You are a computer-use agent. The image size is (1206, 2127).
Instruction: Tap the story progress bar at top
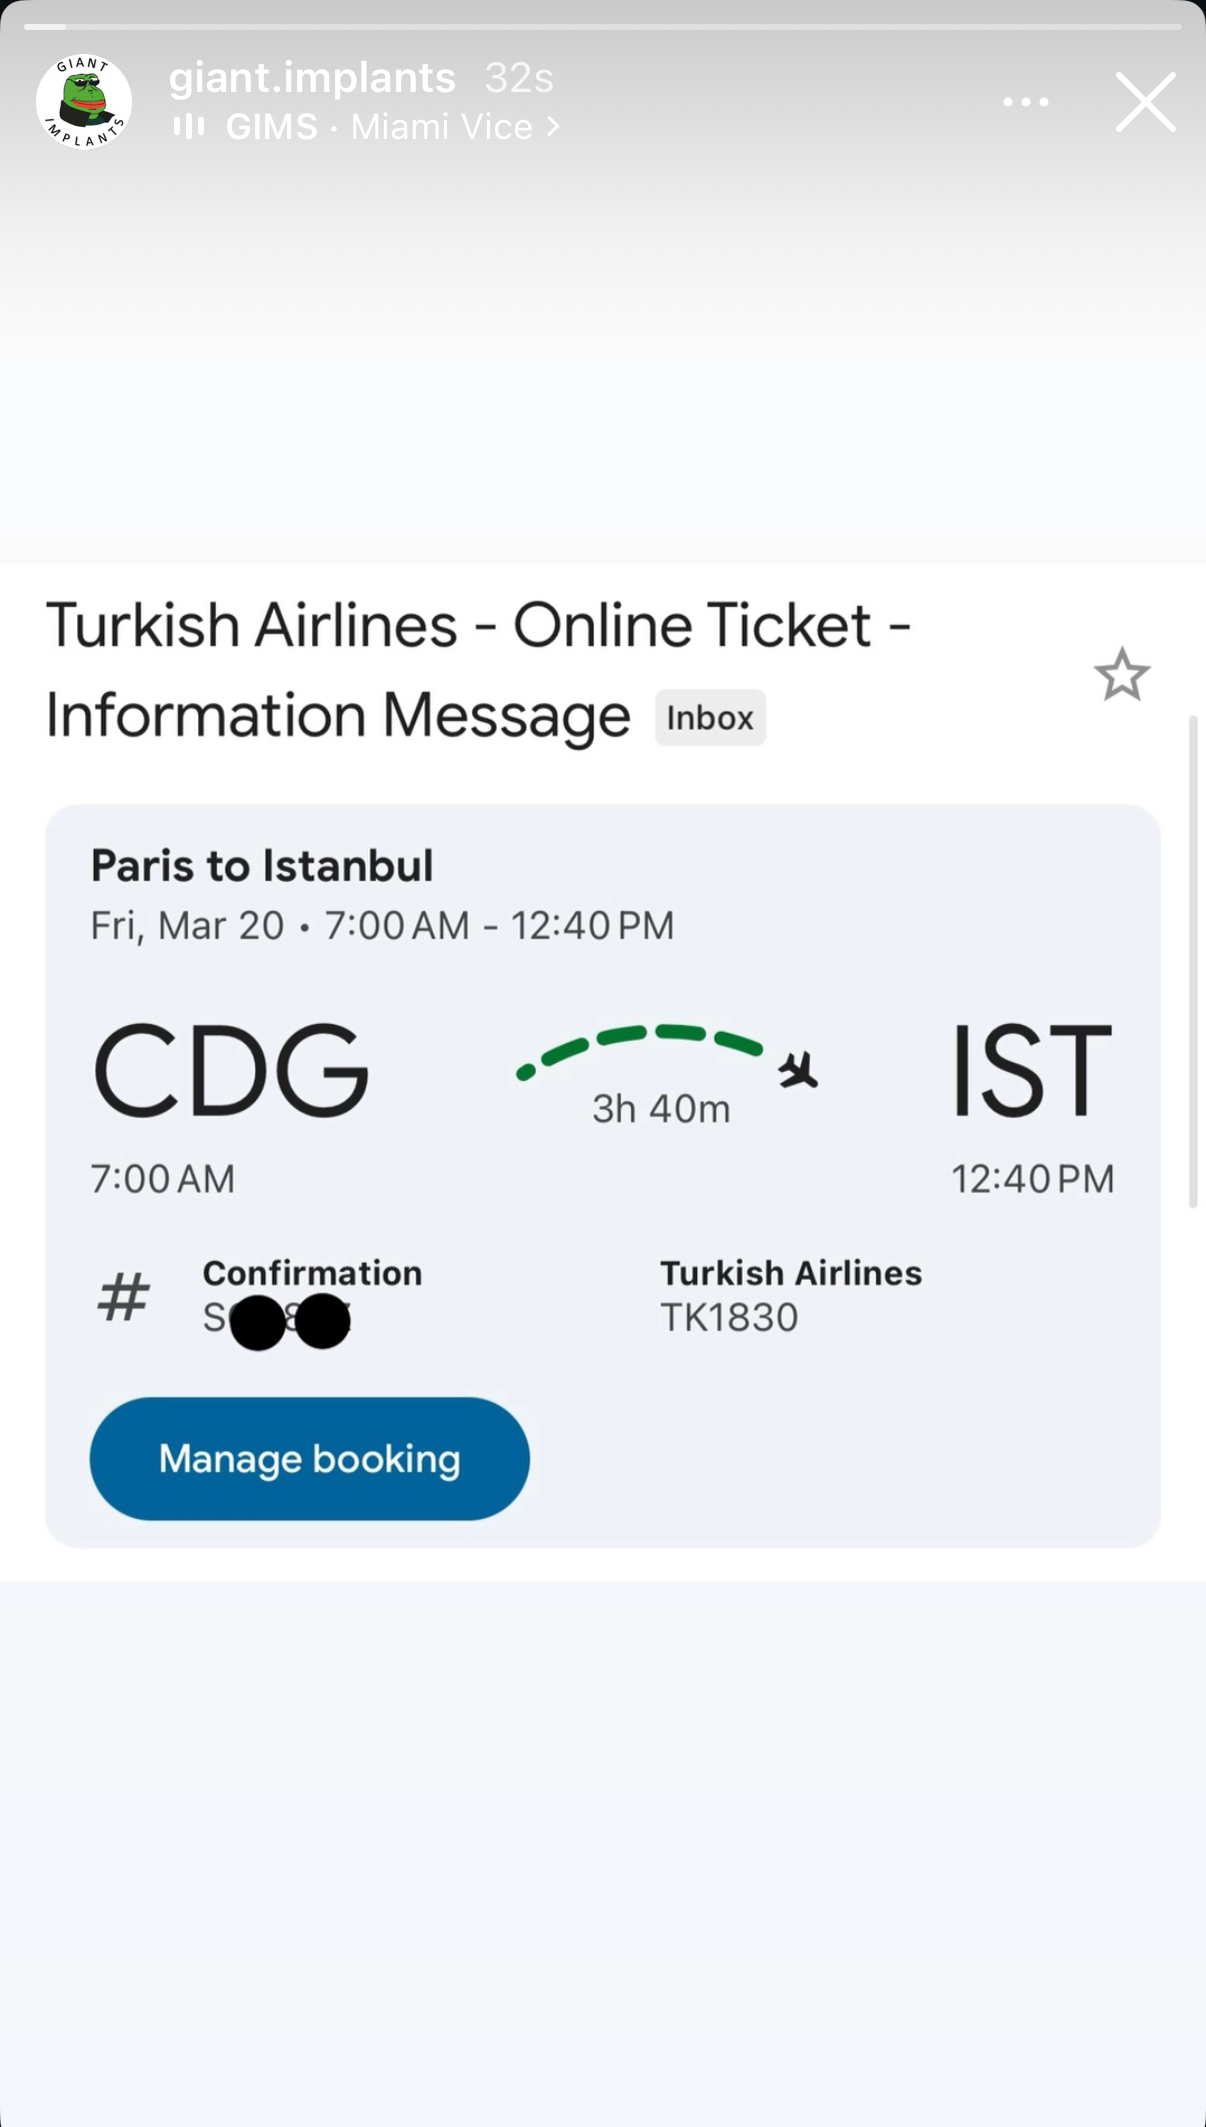coord(603,27)
